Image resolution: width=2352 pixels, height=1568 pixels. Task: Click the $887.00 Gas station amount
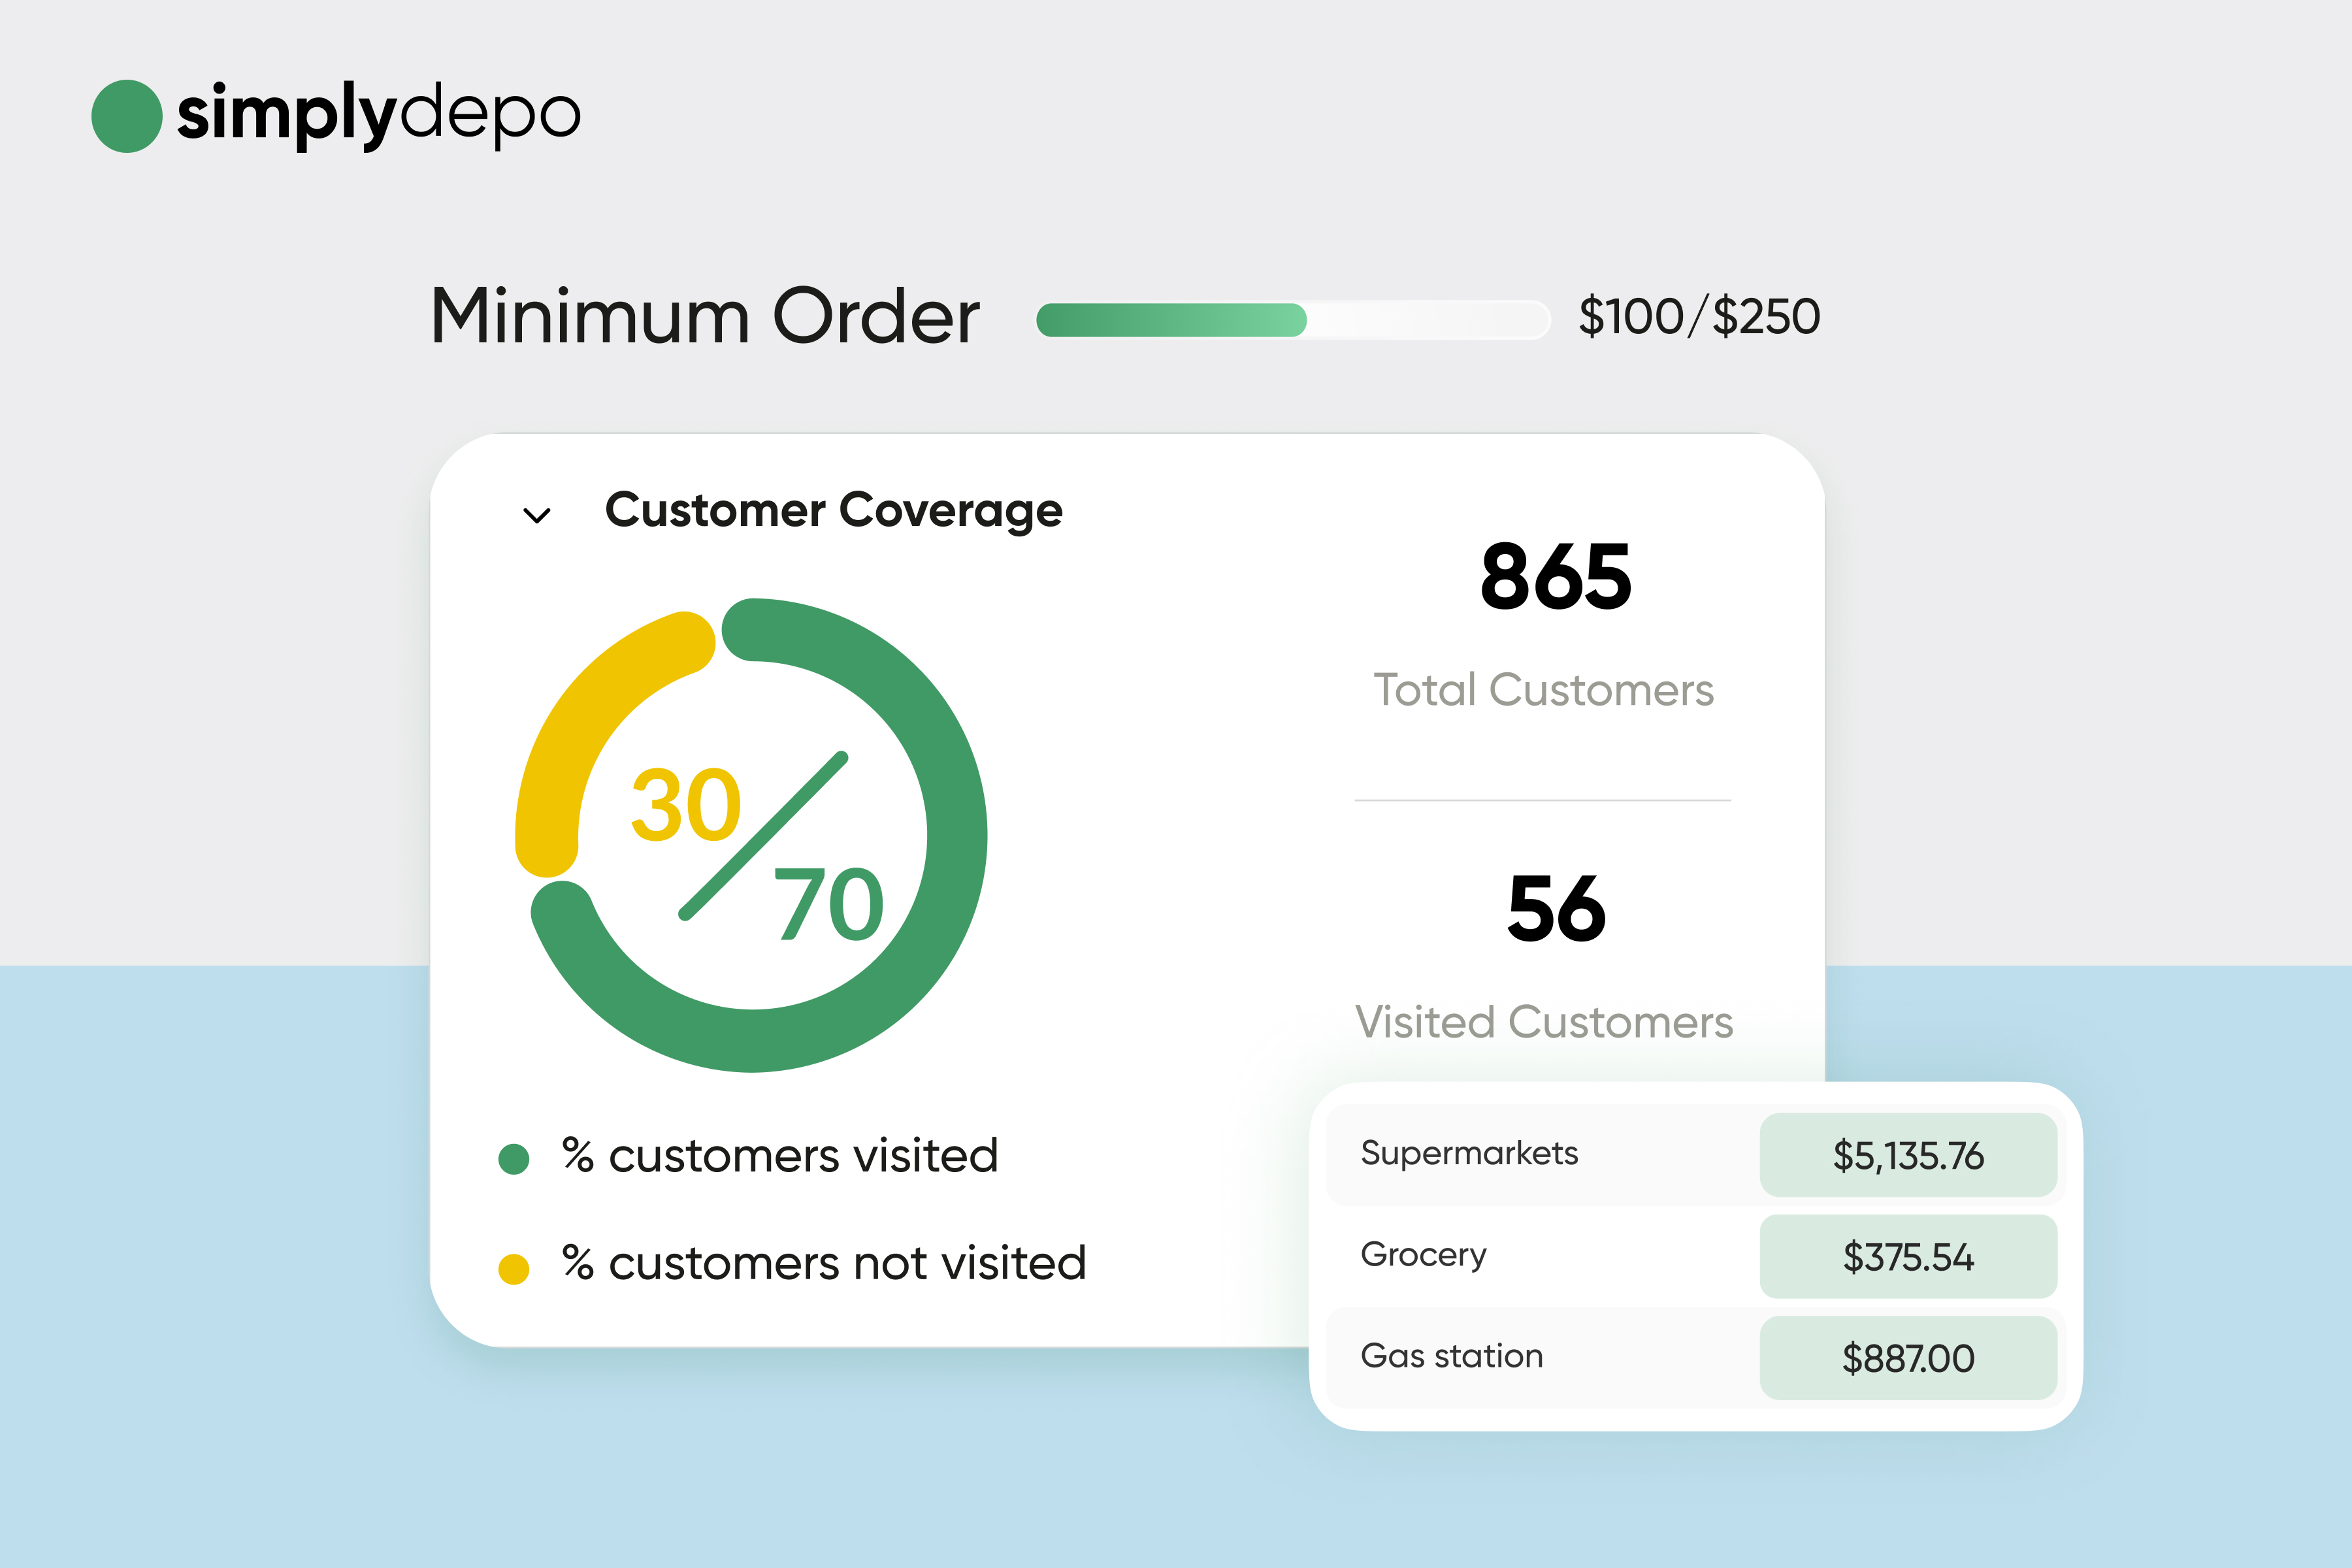point(1908,1358)
